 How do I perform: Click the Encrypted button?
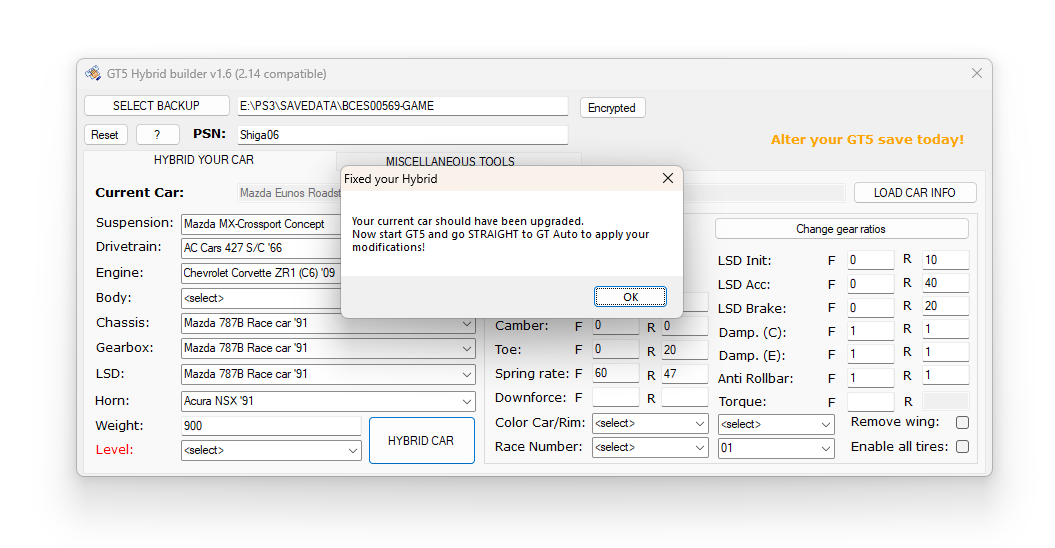tap(612, 108)
